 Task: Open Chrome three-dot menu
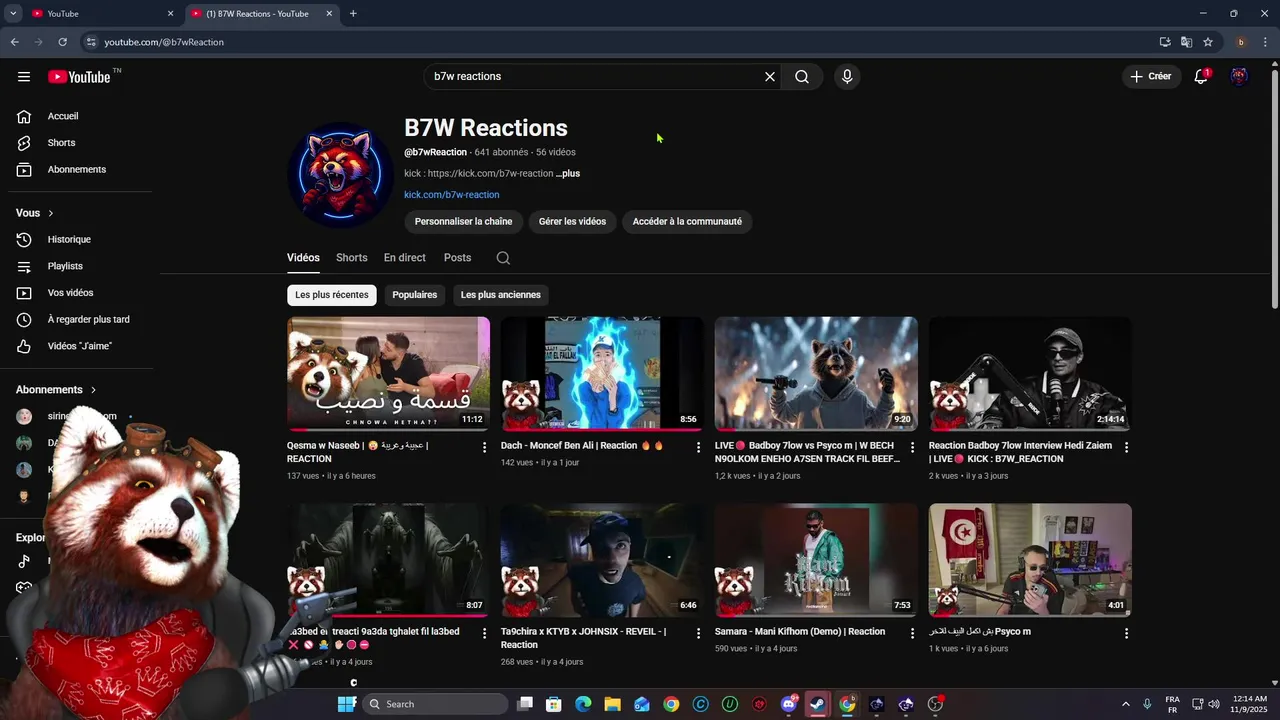1265,42
